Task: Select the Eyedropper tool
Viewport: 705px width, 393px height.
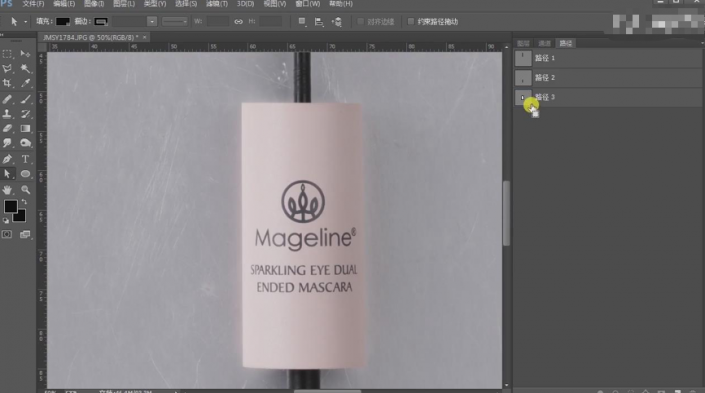Action: (x=25, y=83)
